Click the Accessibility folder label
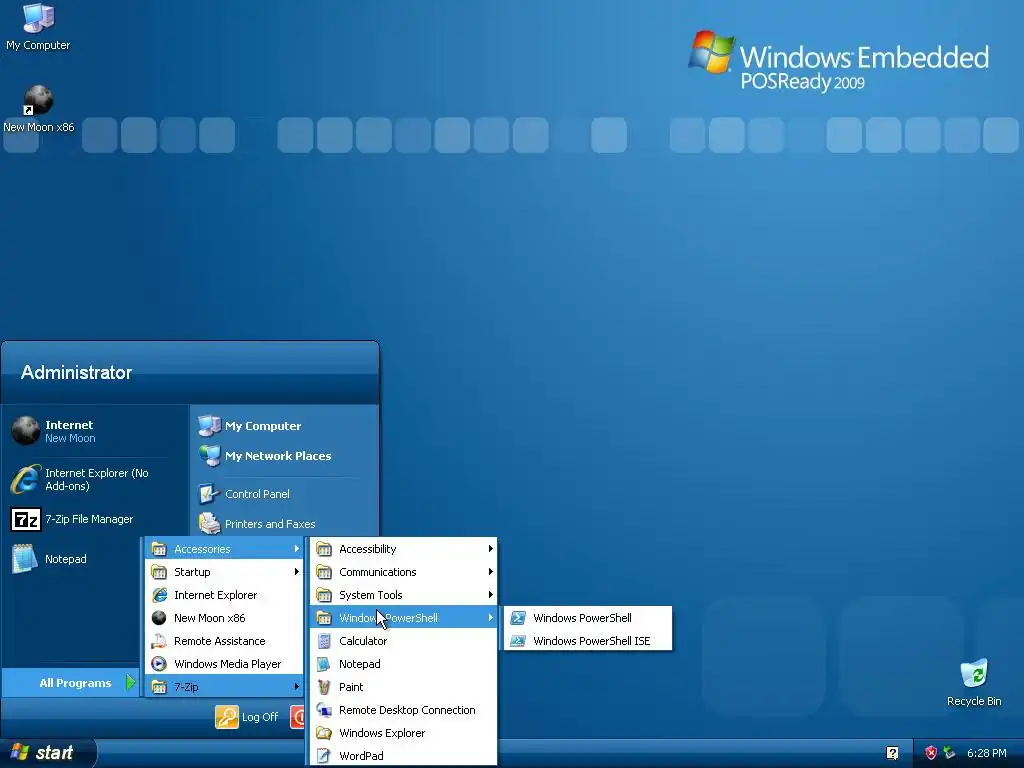Viewport: 1024px width, 768px height. tap(368, 549)
